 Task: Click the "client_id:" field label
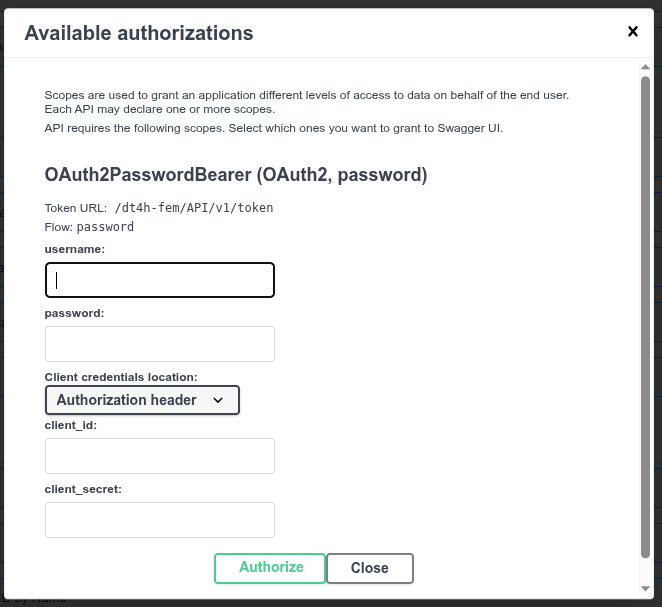(x=70, y=425)
